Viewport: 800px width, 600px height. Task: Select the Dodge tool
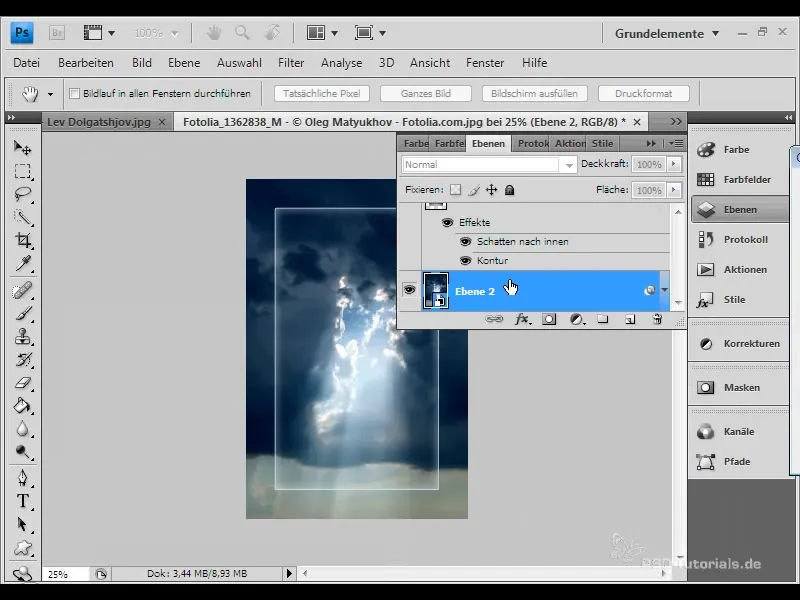(22, 452)
